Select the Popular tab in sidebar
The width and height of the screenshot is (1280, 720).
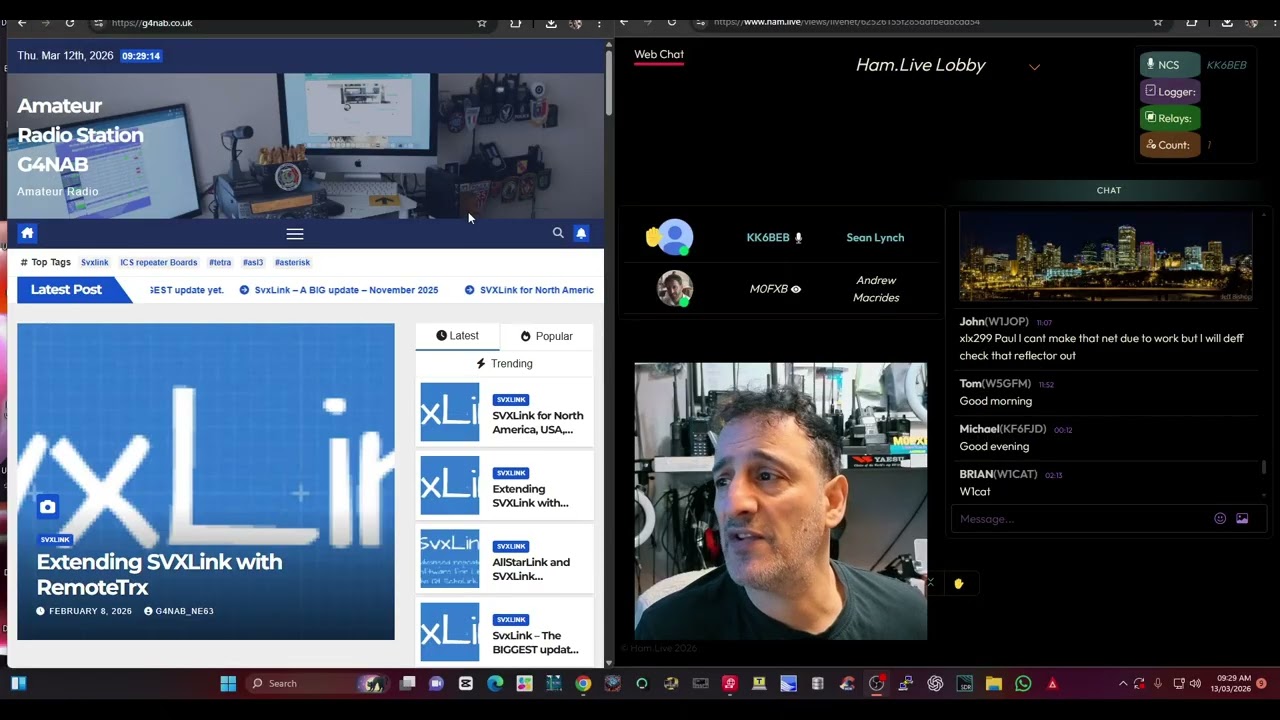click(547, 336)
